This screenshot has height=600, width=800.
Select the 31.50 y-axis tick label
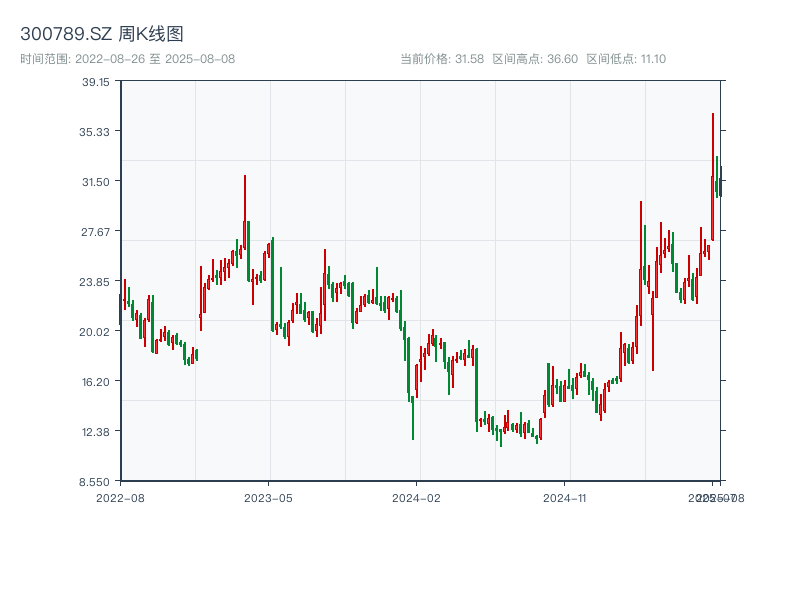(x=96, y=182)
